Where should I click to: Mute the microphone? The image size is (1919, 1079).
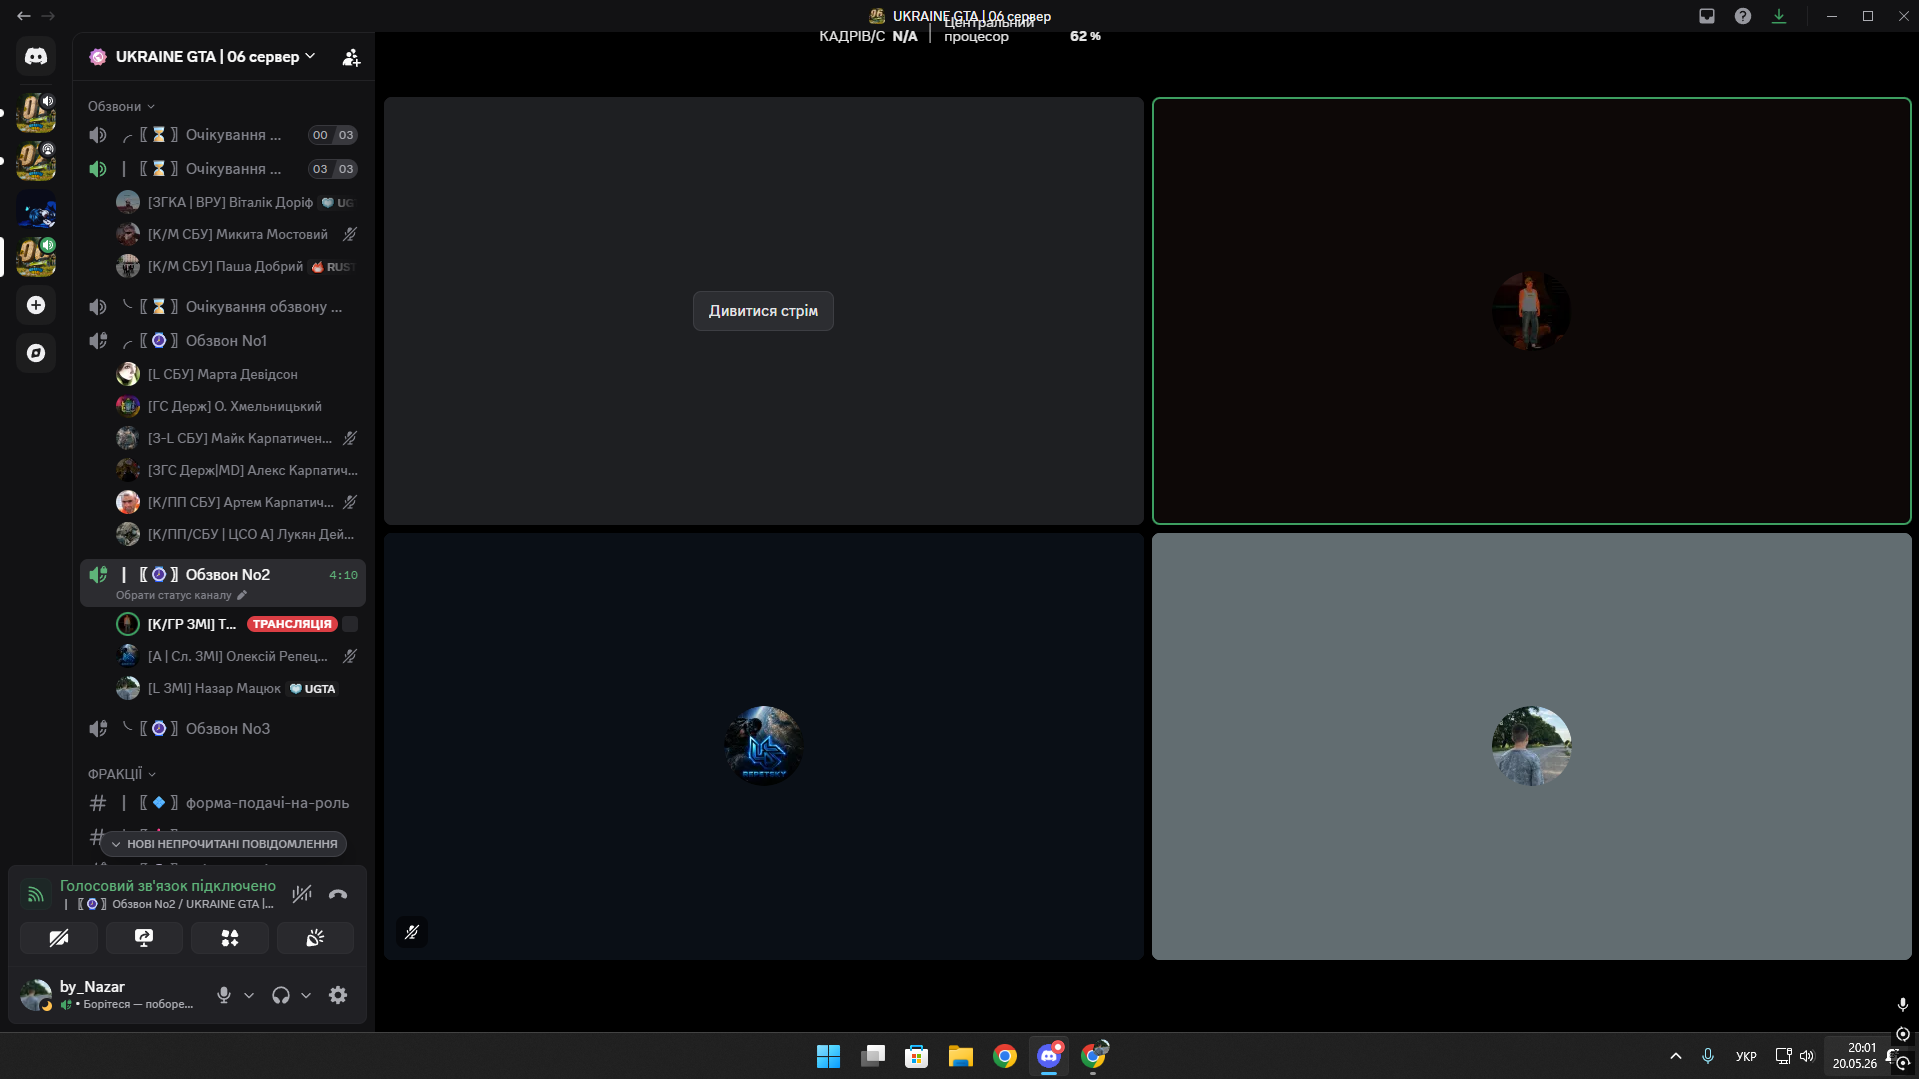[x=224, y=995]
